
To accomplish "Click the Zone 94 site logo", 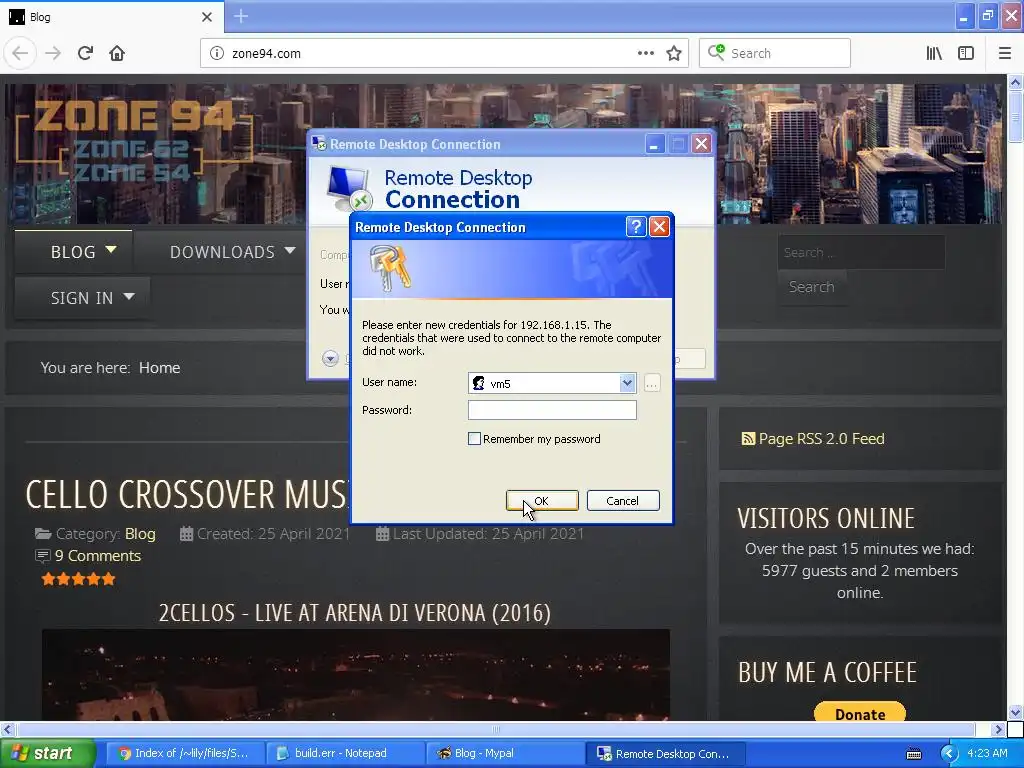I will (134, 140).
